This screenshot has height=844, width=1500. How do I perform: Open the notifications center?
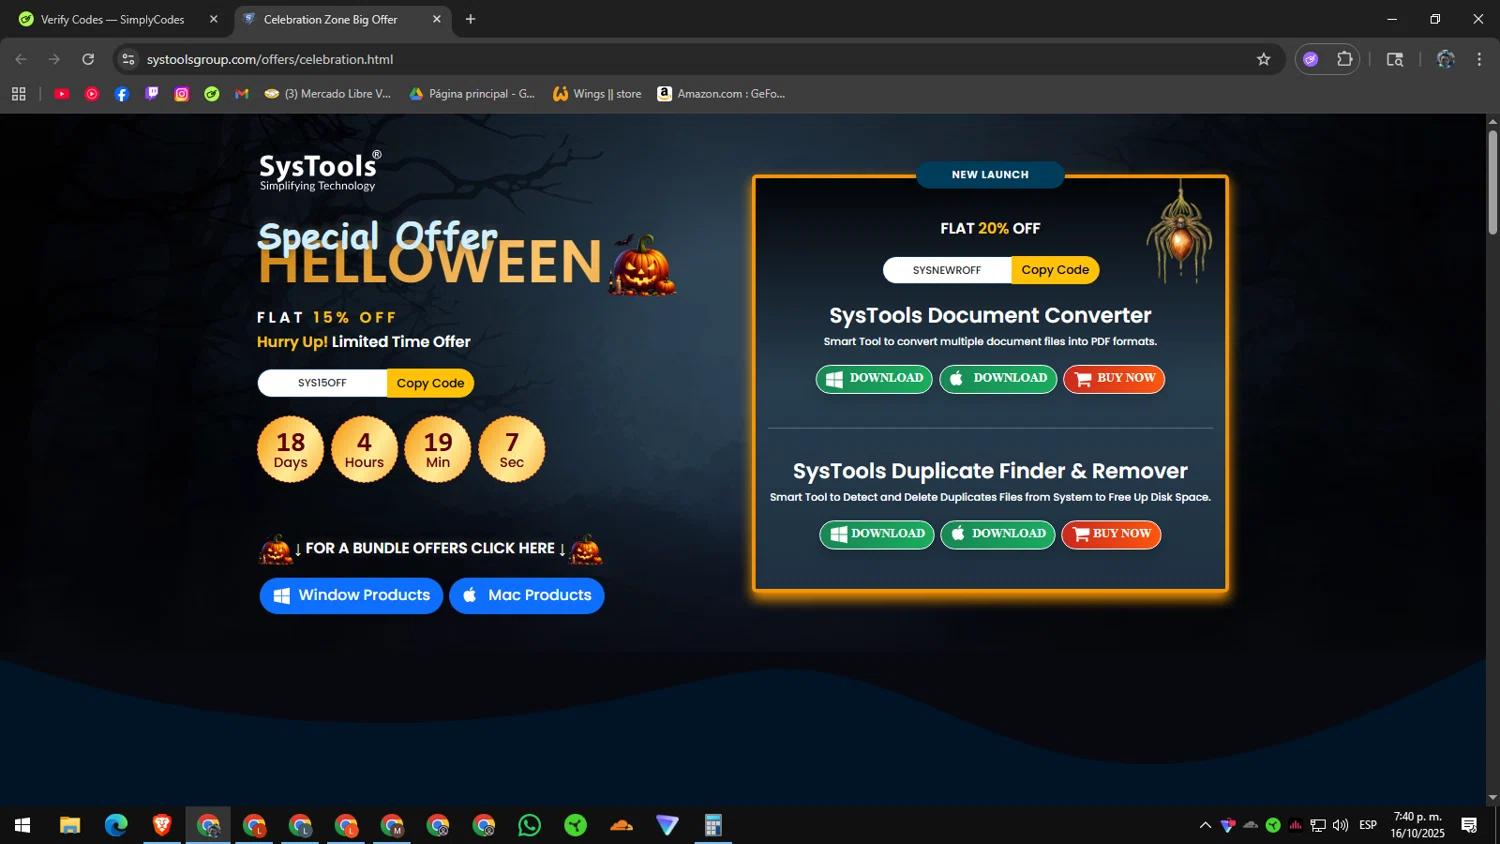[x=1469, y=825]
